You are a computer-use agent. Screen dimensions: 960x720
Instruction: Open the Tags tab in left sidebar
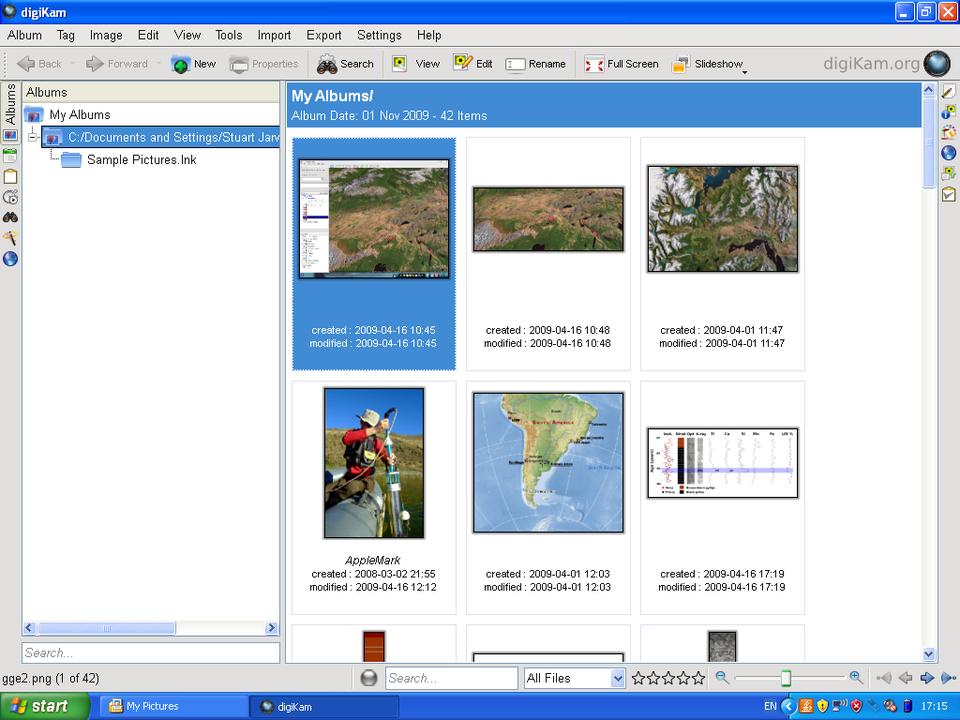[x=10, y=176]
